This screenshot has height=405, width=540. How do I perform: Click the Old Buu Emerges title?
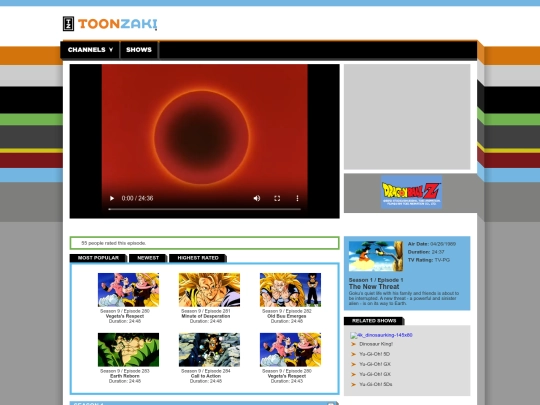(x=287, y=316)
